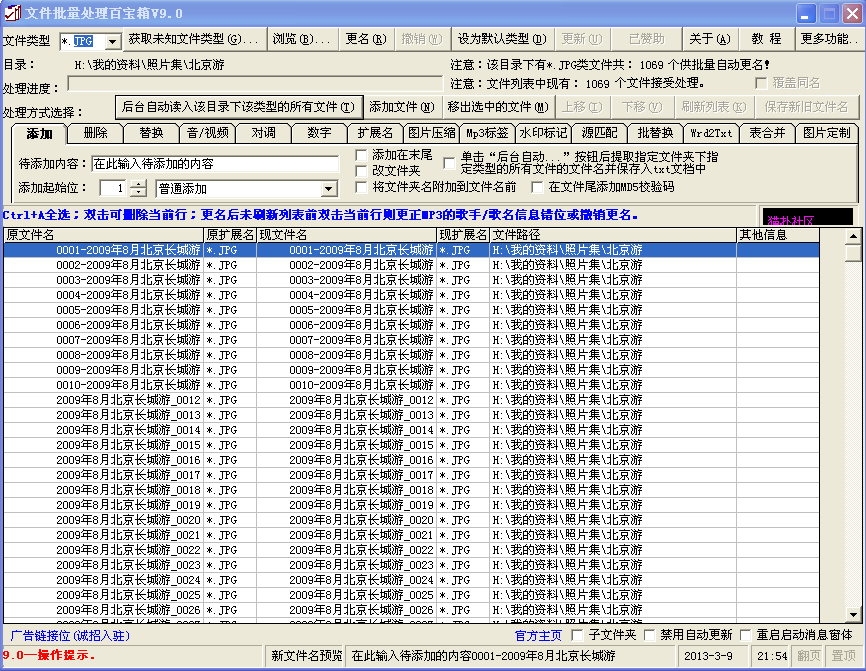Click the app icon in the title bar
866x671 pixels.
click(x=12, y=13)
